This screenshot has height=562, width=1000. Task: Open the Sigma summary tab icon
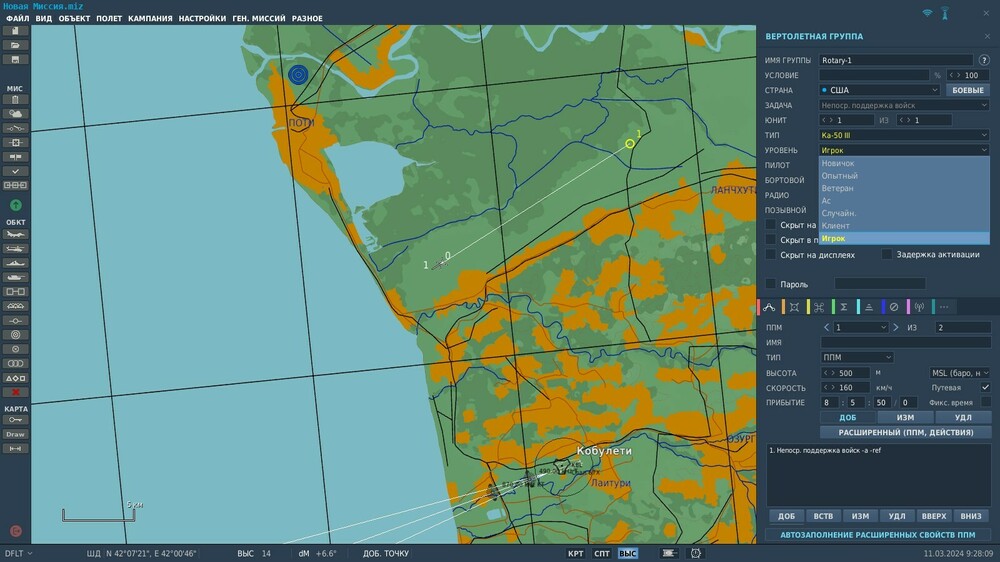point(844,307)
